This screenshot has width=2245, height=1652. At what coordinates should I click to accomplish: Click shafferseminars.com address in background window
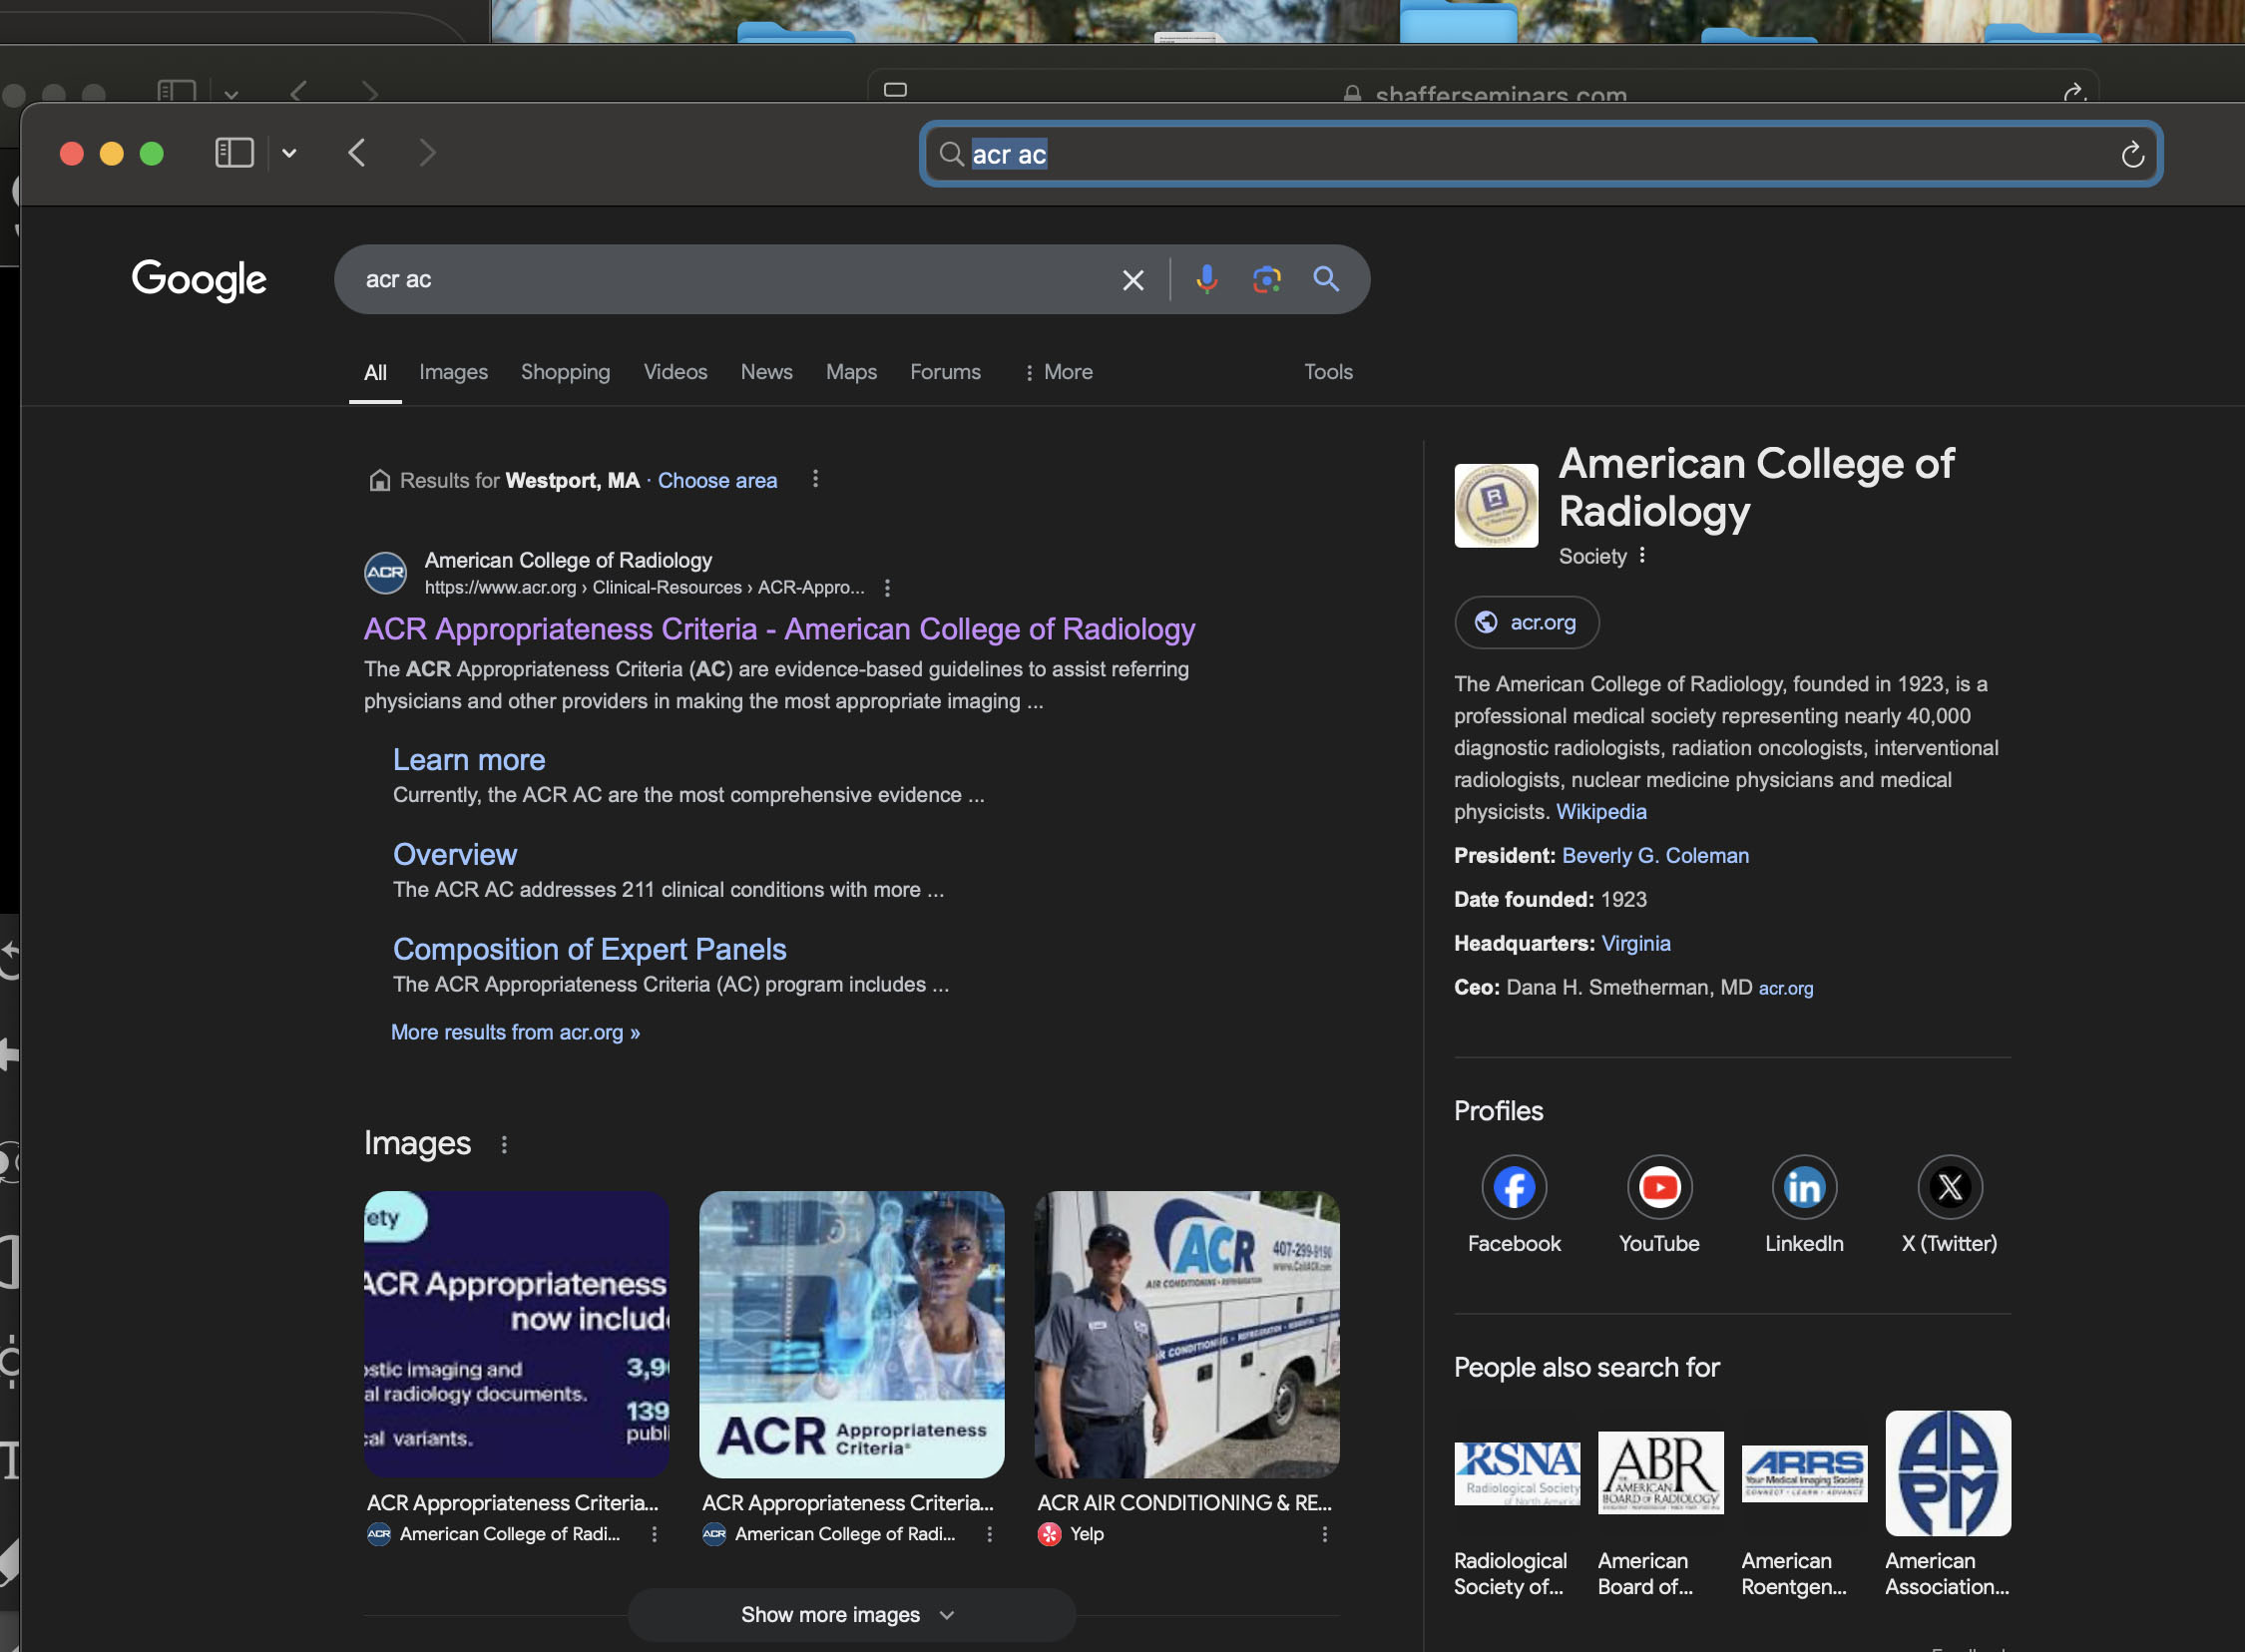1500,94
